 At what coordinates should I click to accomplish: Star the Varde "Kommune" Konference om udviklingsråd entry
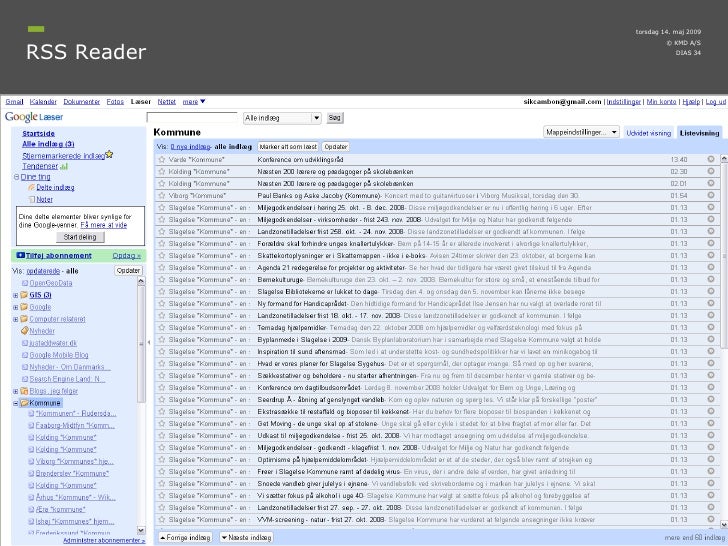coord(162,159)
